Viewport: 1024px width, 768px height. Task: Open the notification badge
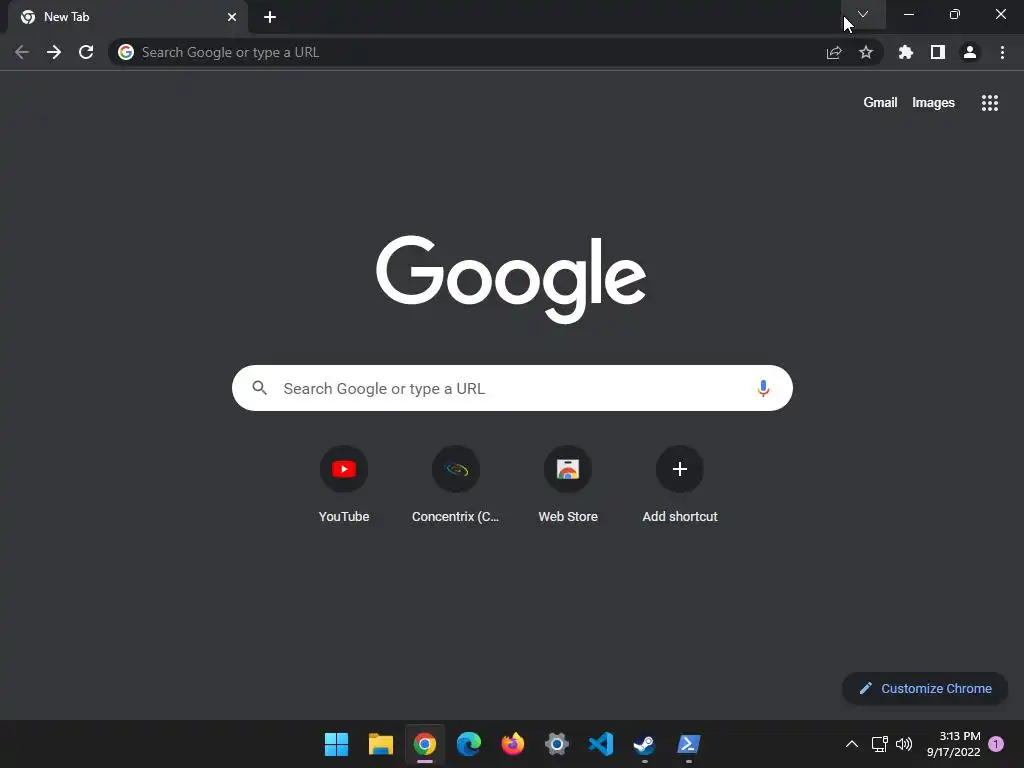pyautogui.click(x=996, y=744)
